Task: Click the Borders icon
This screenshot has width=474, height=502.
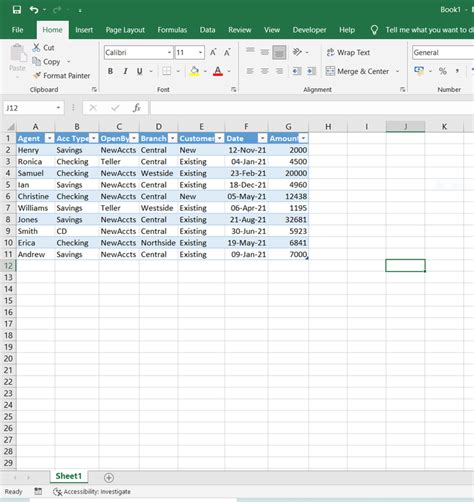Action: (166, 71)
